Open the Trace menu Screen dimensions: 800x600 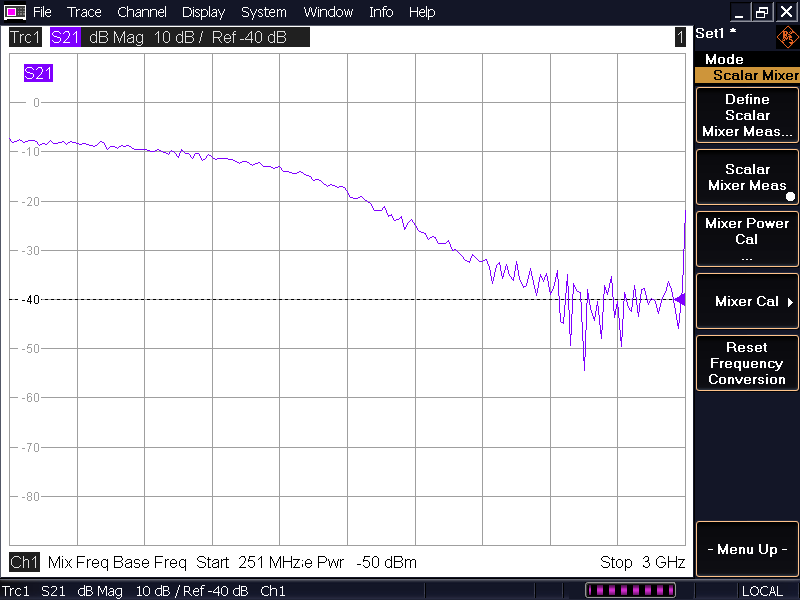point(84,12)
